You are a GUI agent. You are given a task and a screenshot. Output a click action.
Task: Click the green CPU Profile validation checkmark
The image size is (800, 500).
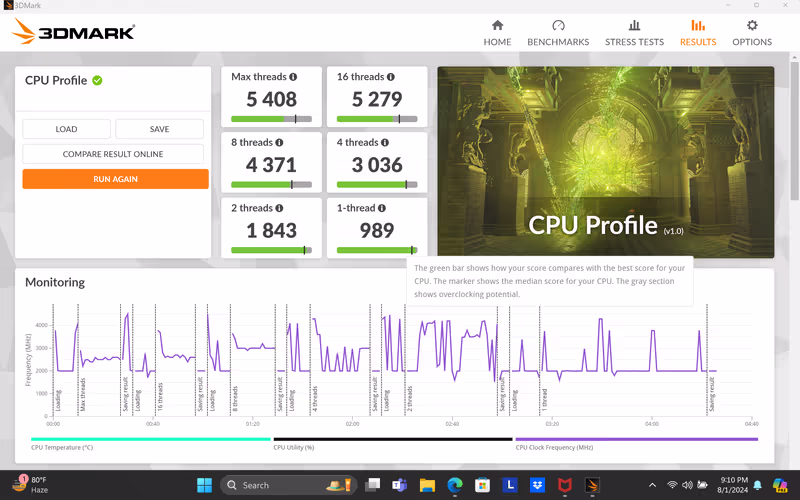tap(97, 80)
